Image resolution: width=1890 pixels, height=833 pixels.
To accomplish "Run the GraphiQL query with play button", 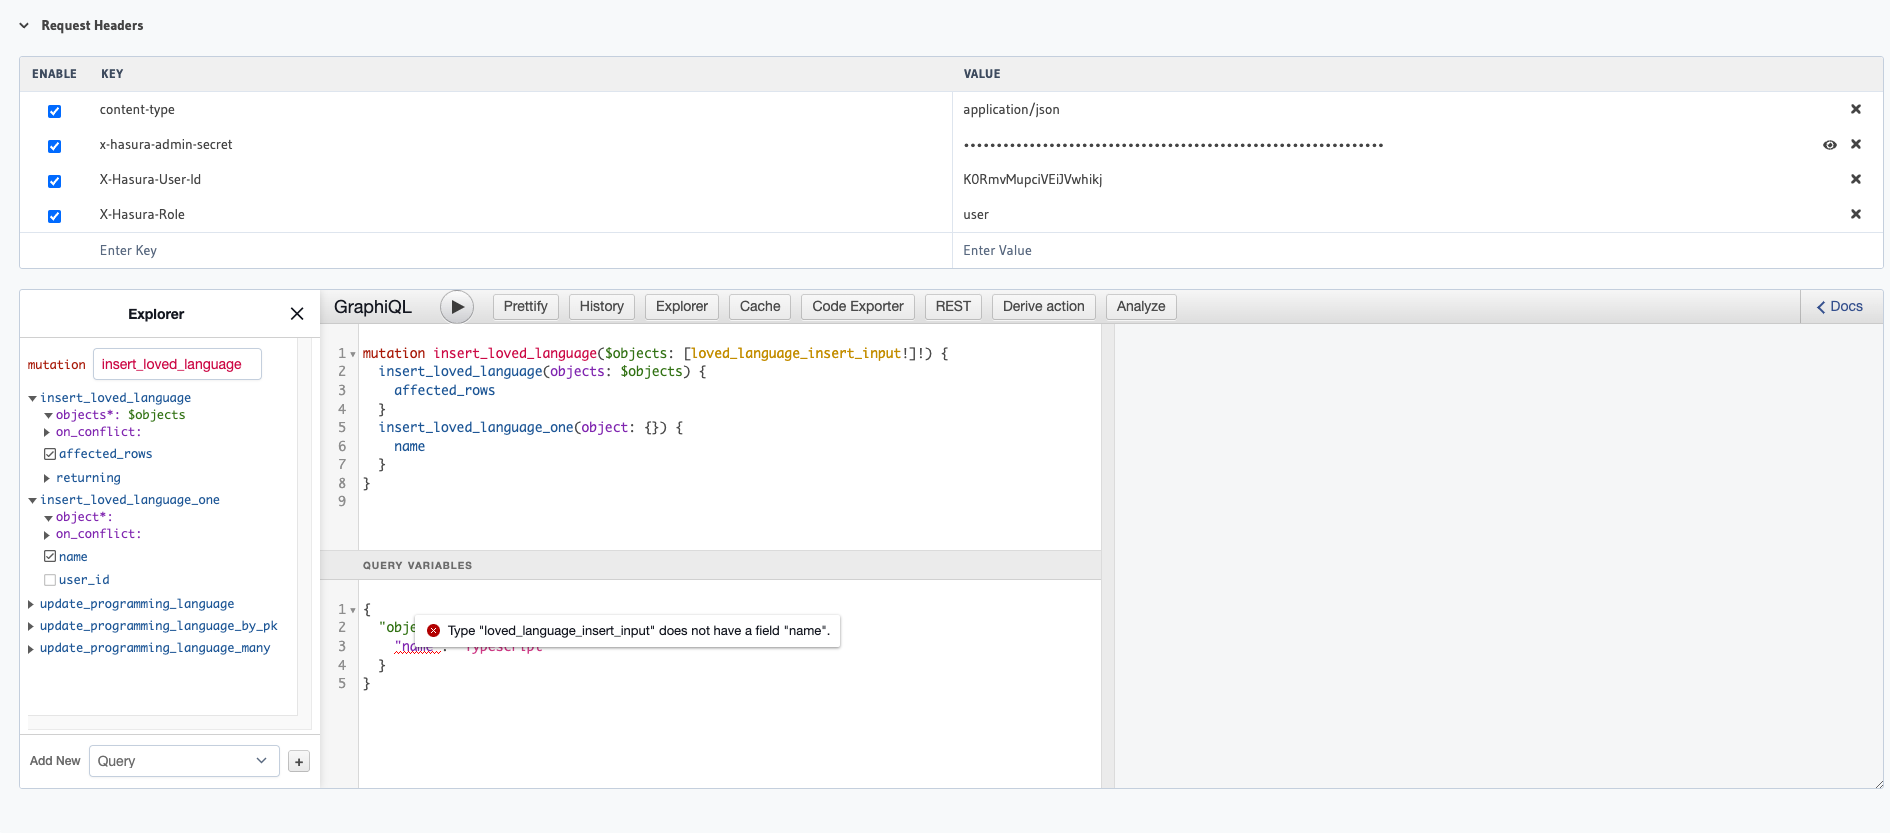I will (x=457, y=307).
